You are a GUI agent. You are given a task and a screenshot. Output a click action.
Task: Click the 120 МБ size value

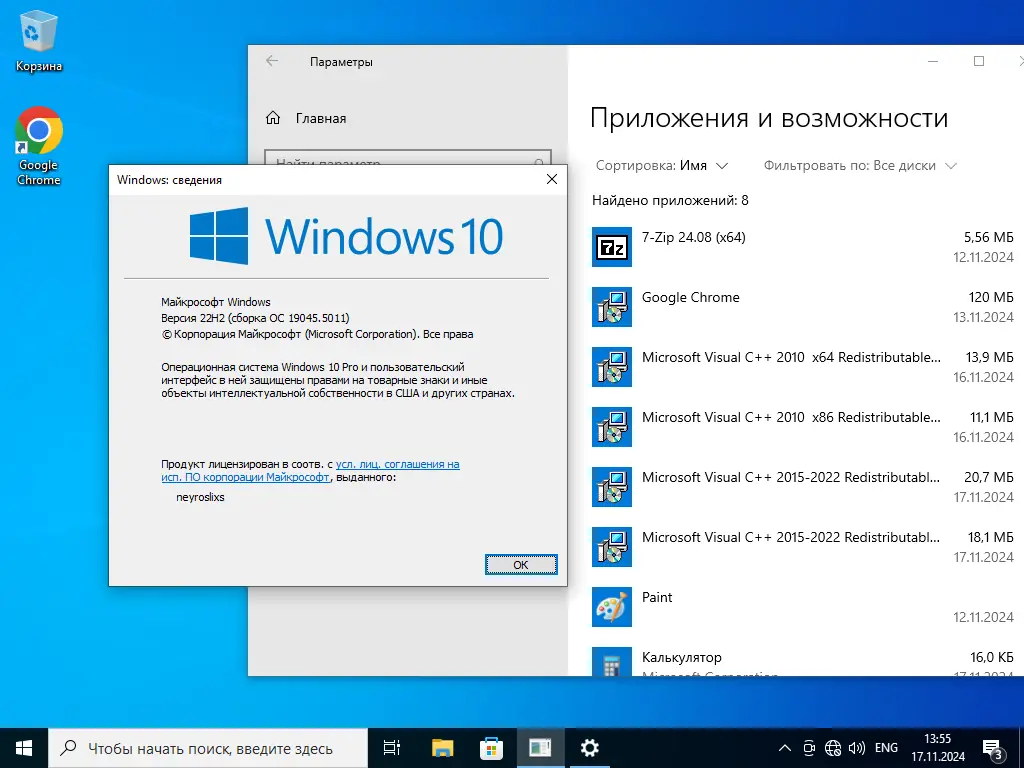991,297
